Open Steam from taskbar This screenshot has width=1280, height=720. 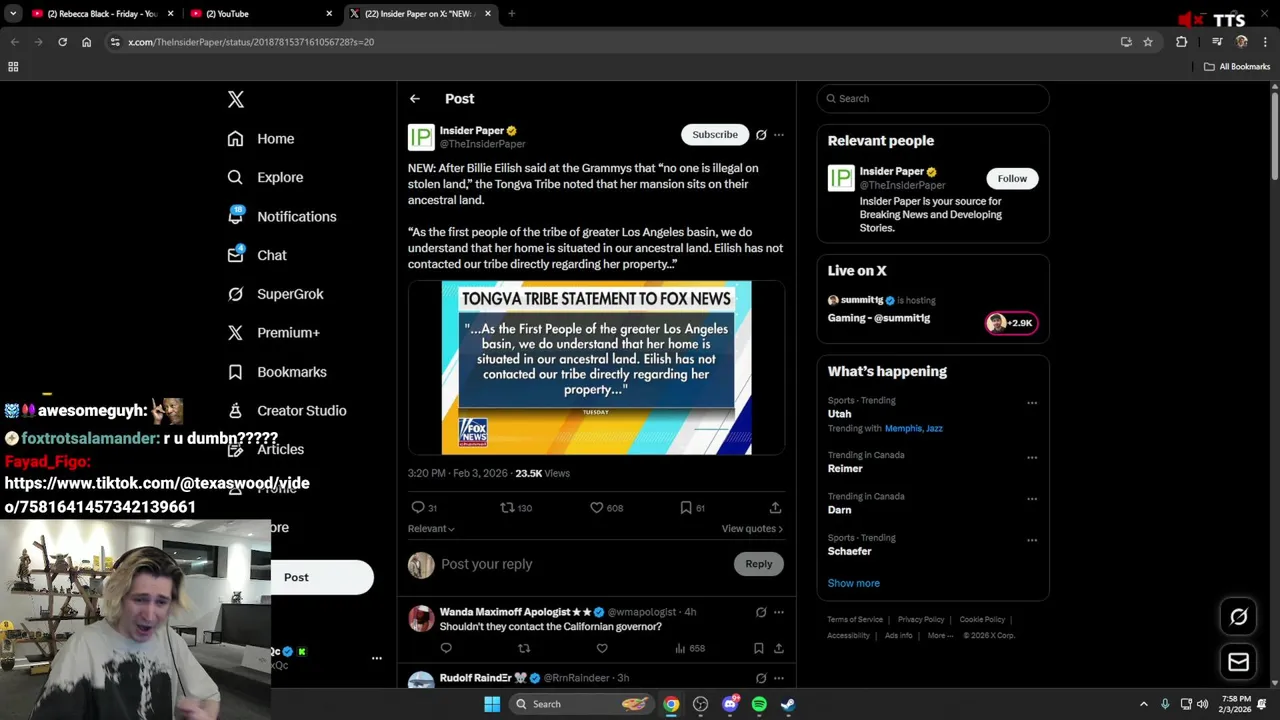click(x=788, y=704)
